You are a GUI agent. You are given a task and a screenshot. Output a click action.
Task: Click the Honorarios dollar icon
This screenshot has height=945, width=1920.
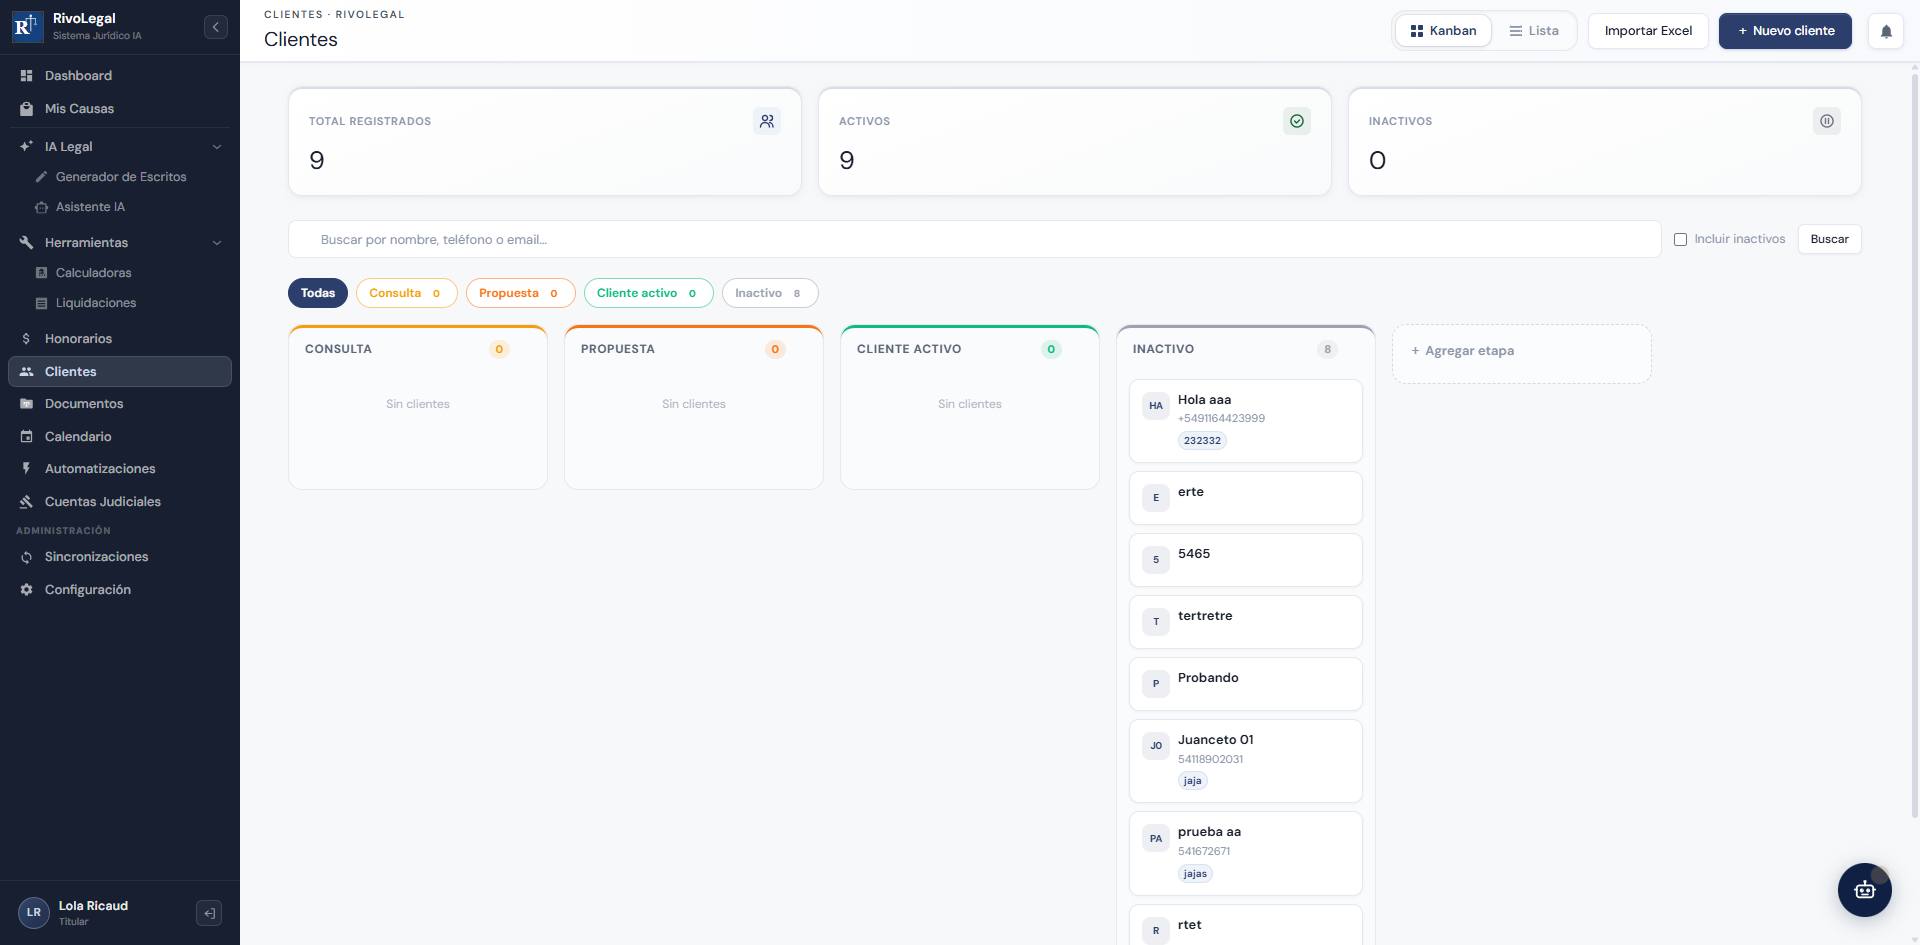coord(27,339)
